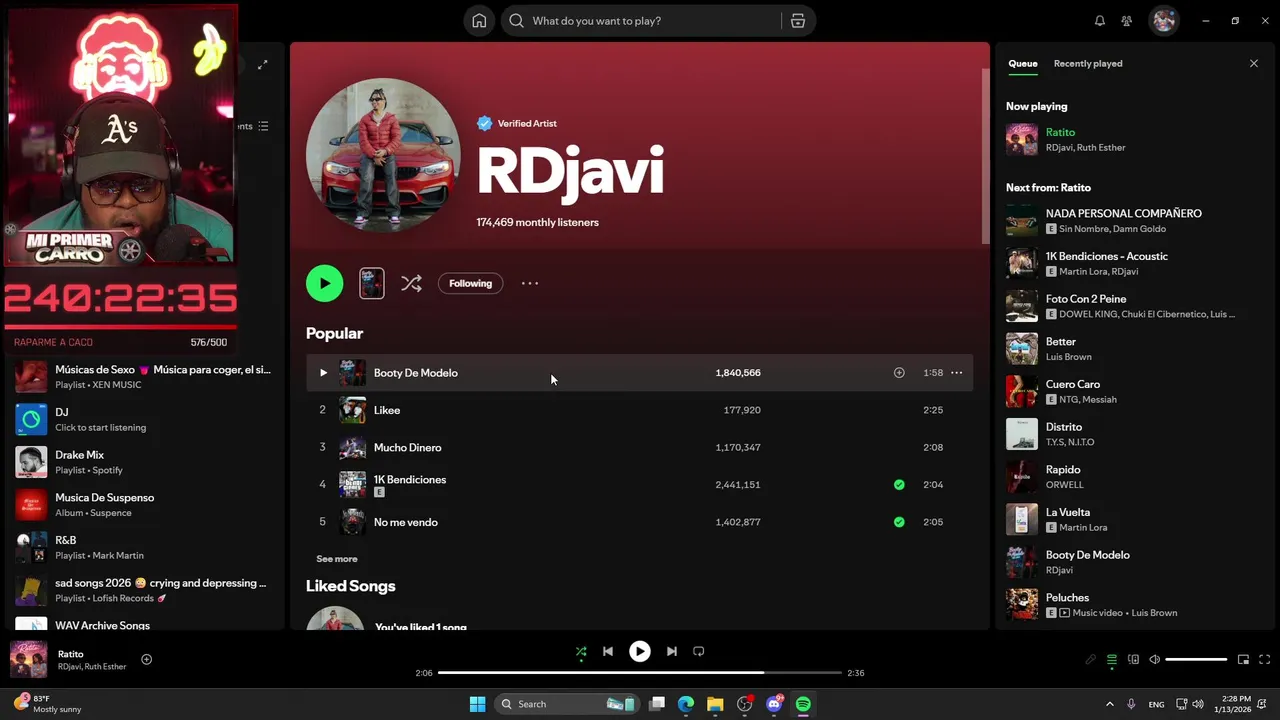Open Discord from the taskbar
The image size is (1280, 720).
[x=774, y=704]
